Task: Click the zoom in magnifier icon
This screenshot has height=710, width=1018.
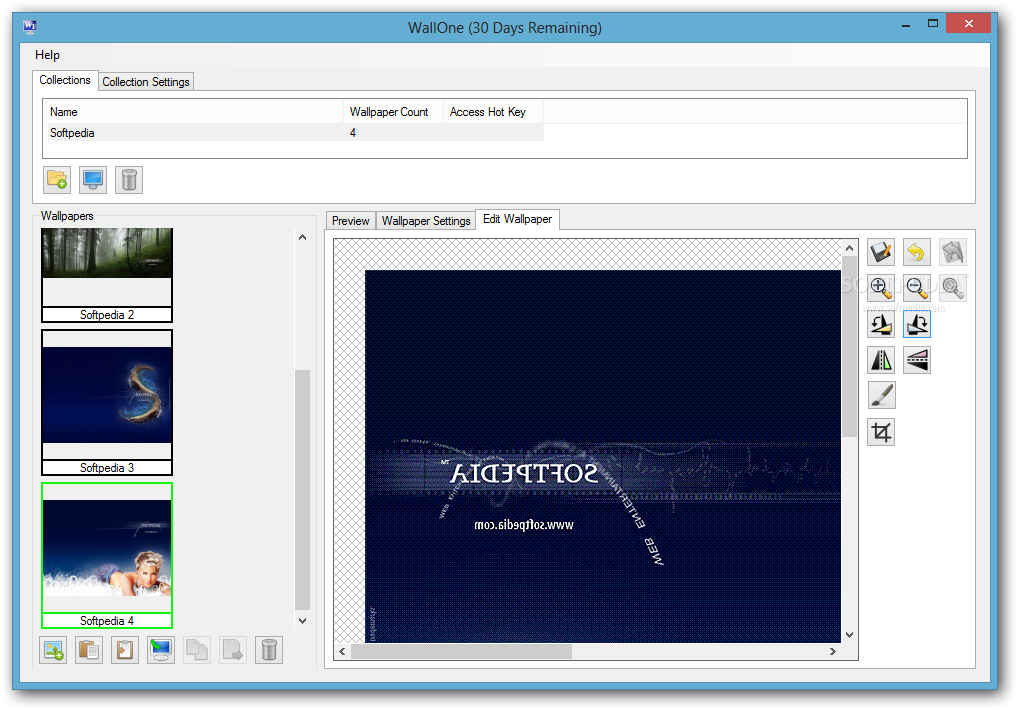Action: click(x=880, y=288)
